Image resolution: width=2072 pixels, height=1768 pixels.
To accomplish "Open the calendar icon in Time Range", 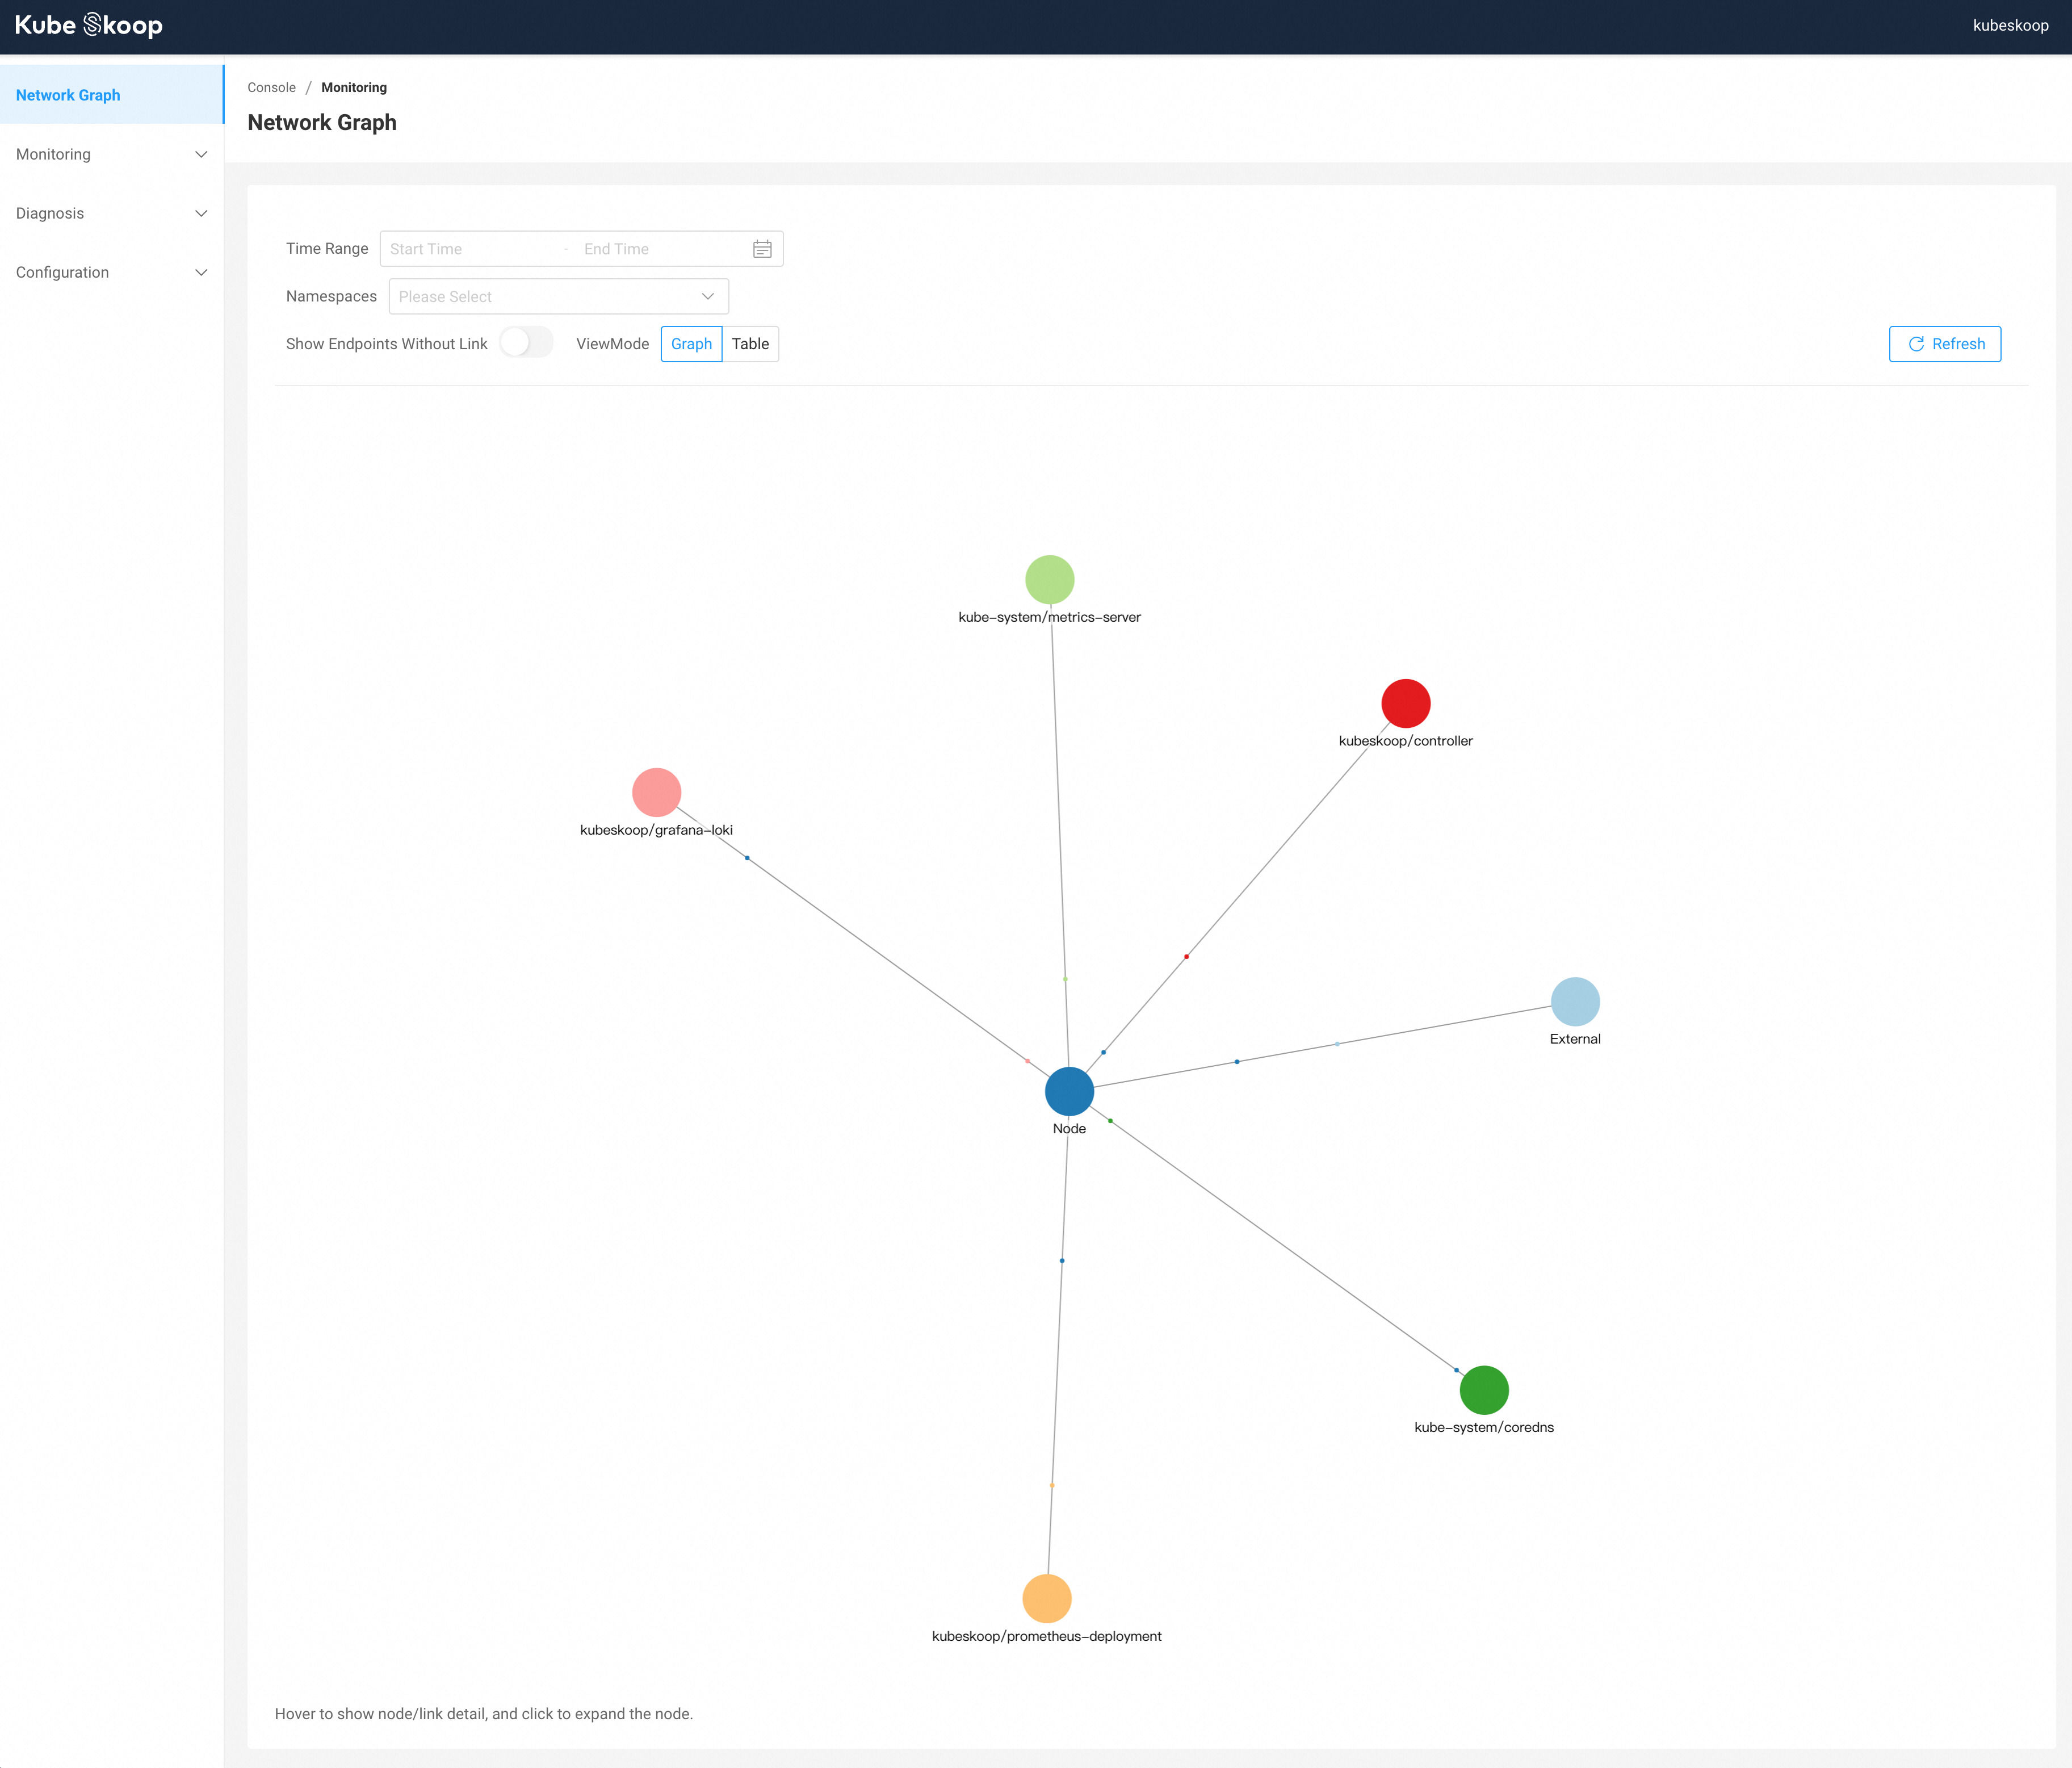I will click(x=762, y=249).
